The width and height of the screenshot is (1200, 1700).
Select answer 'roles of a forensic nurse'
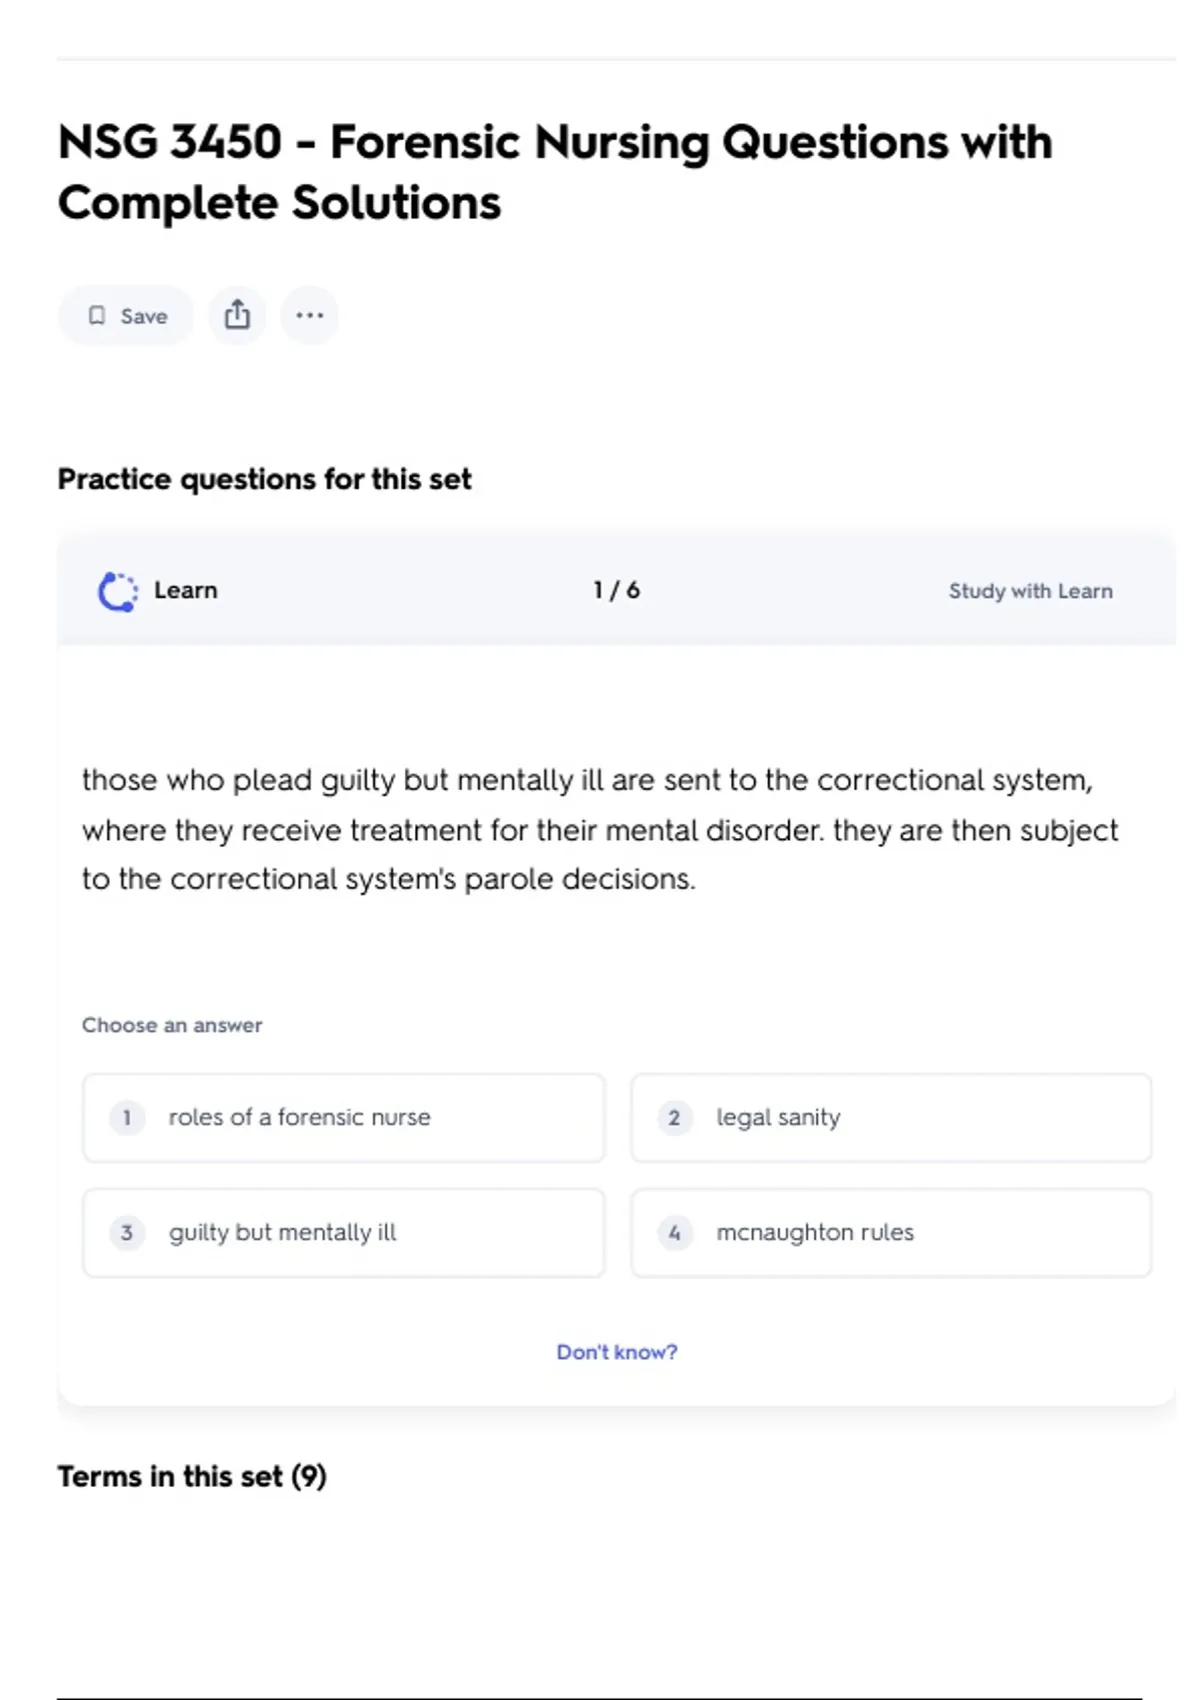[x=344, y=1118]
